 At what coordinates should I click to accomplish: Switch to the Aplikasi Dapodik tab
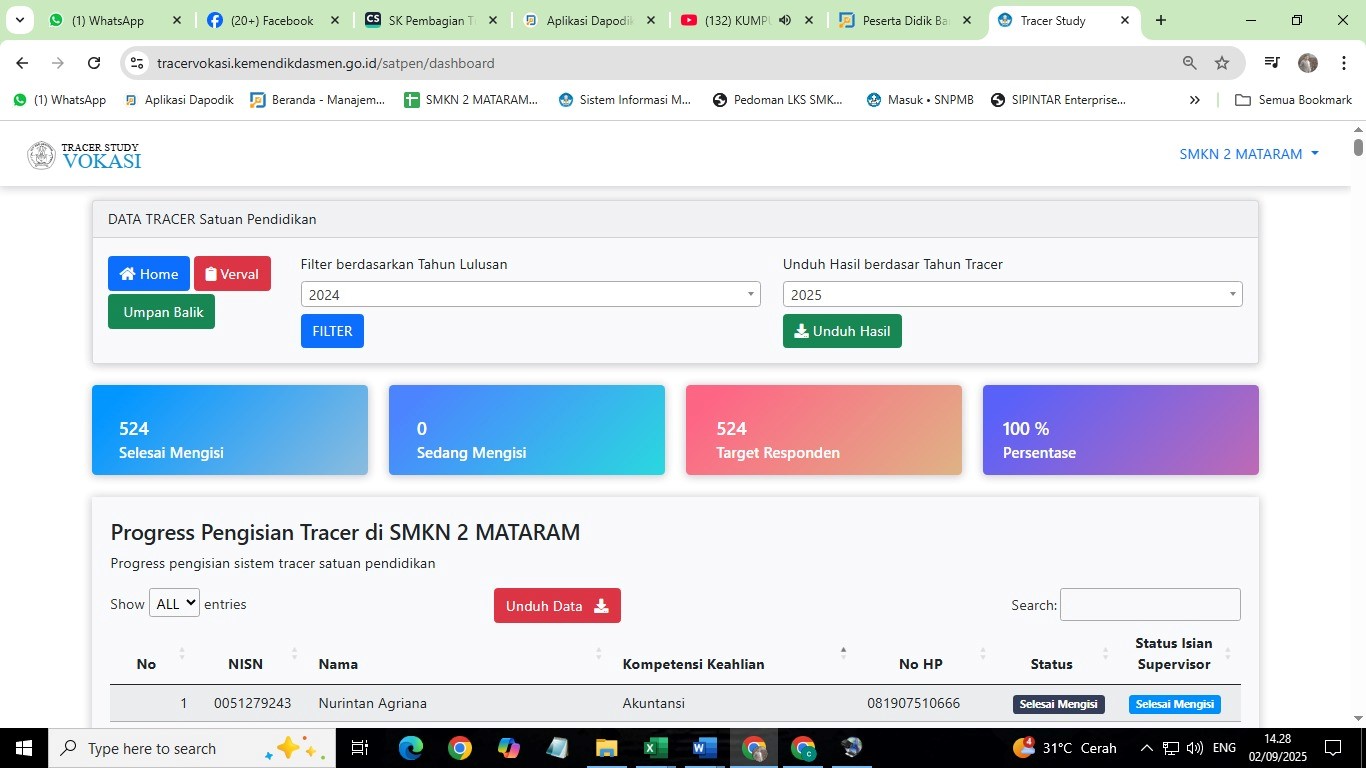click(588, 20)
